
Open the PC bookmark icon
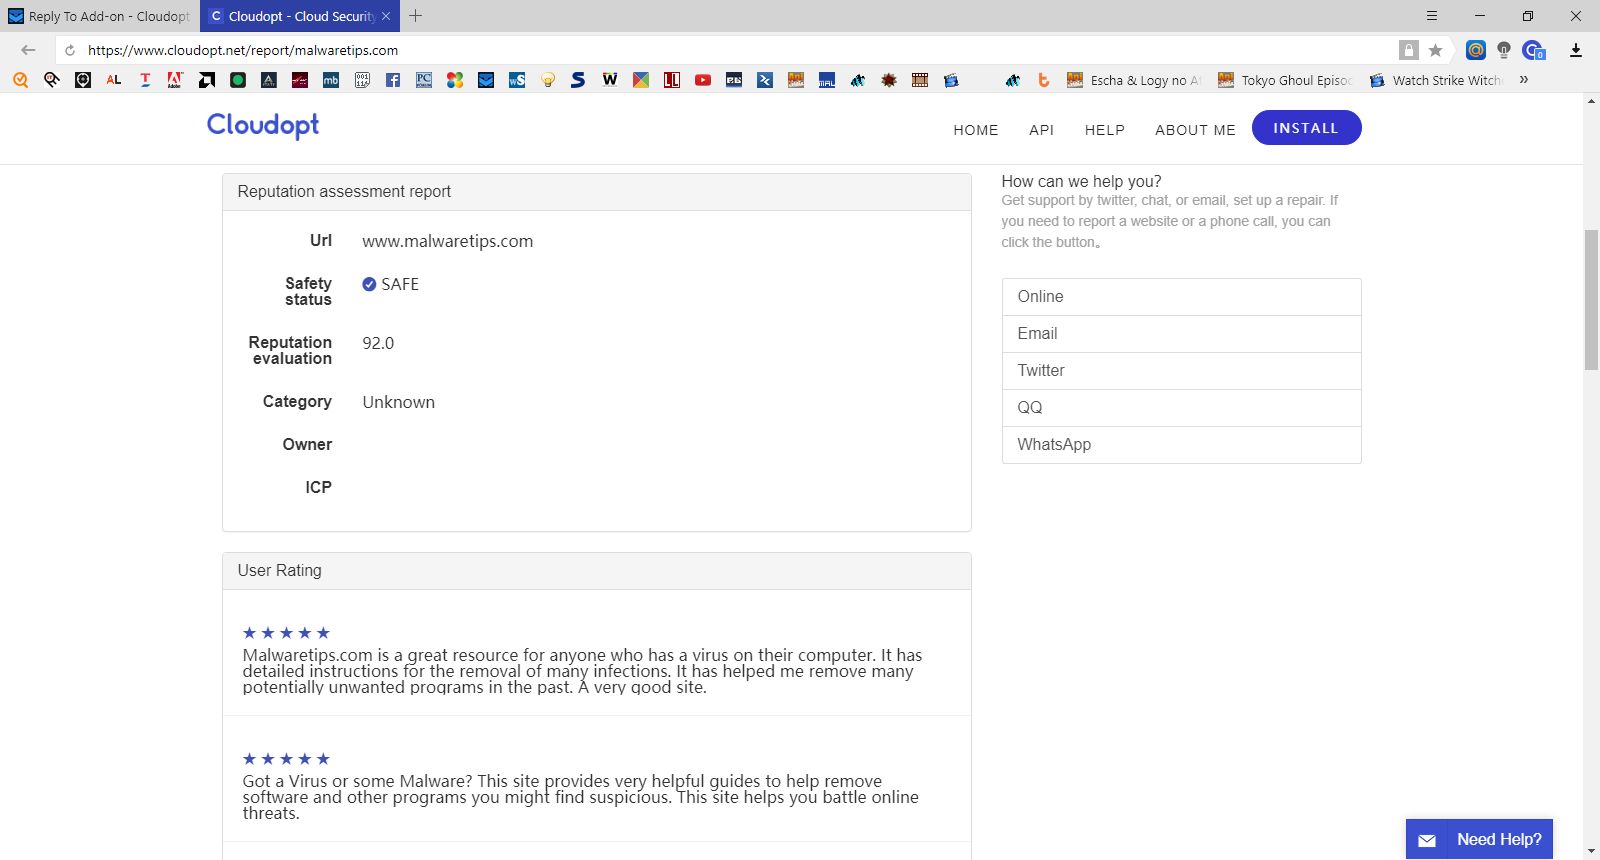(424, 80)
